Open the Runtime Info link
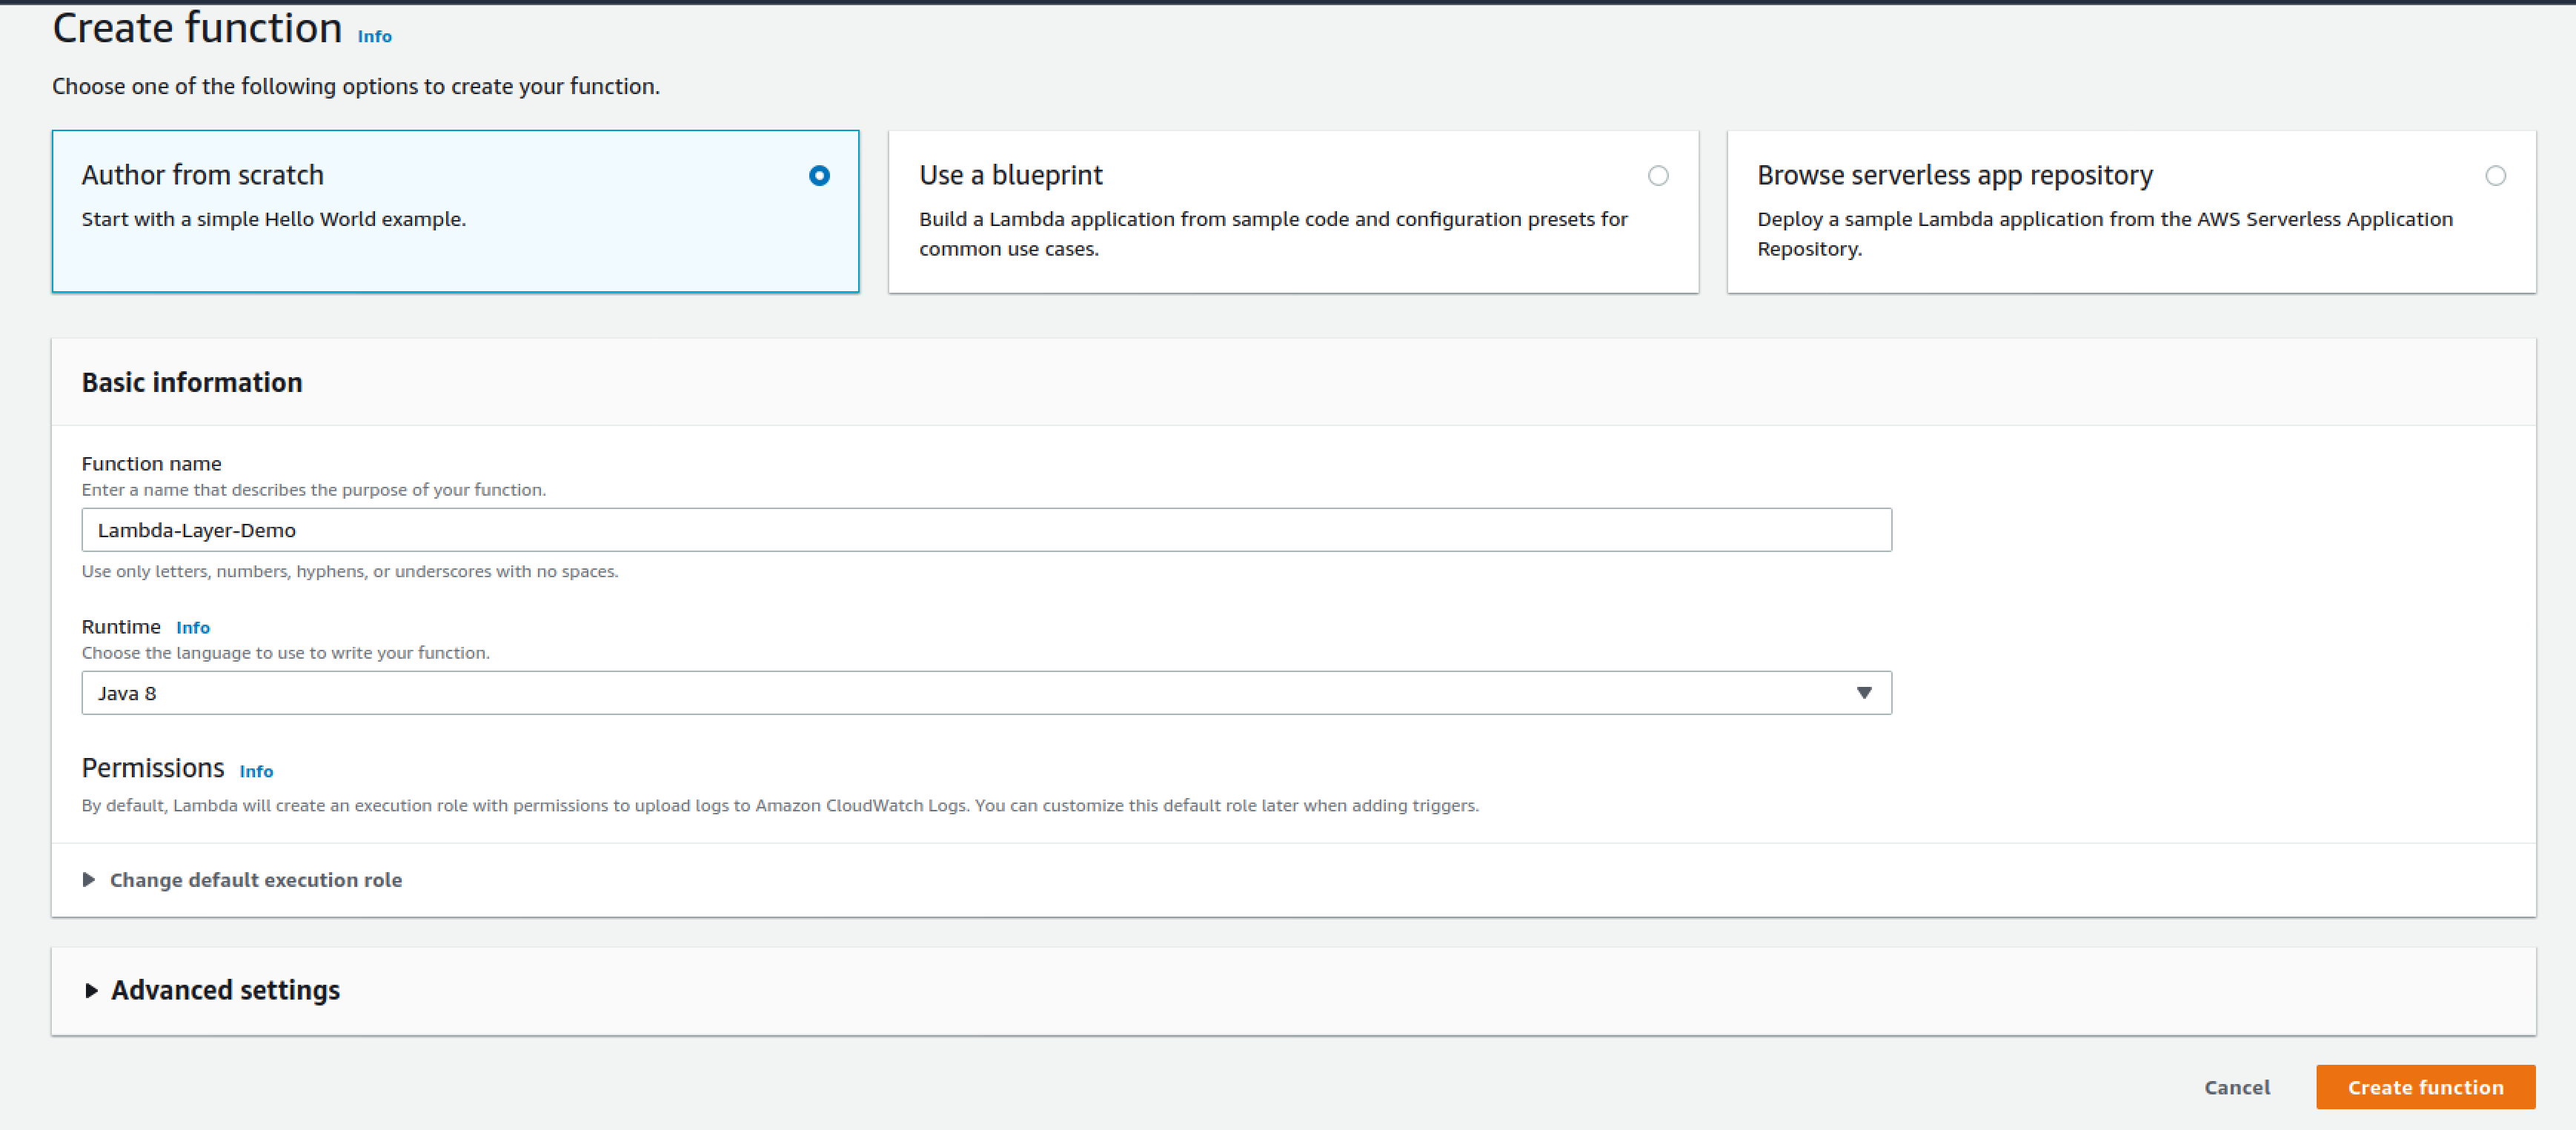Viewport: 2576px width, 1130px height. coord(193,628)
